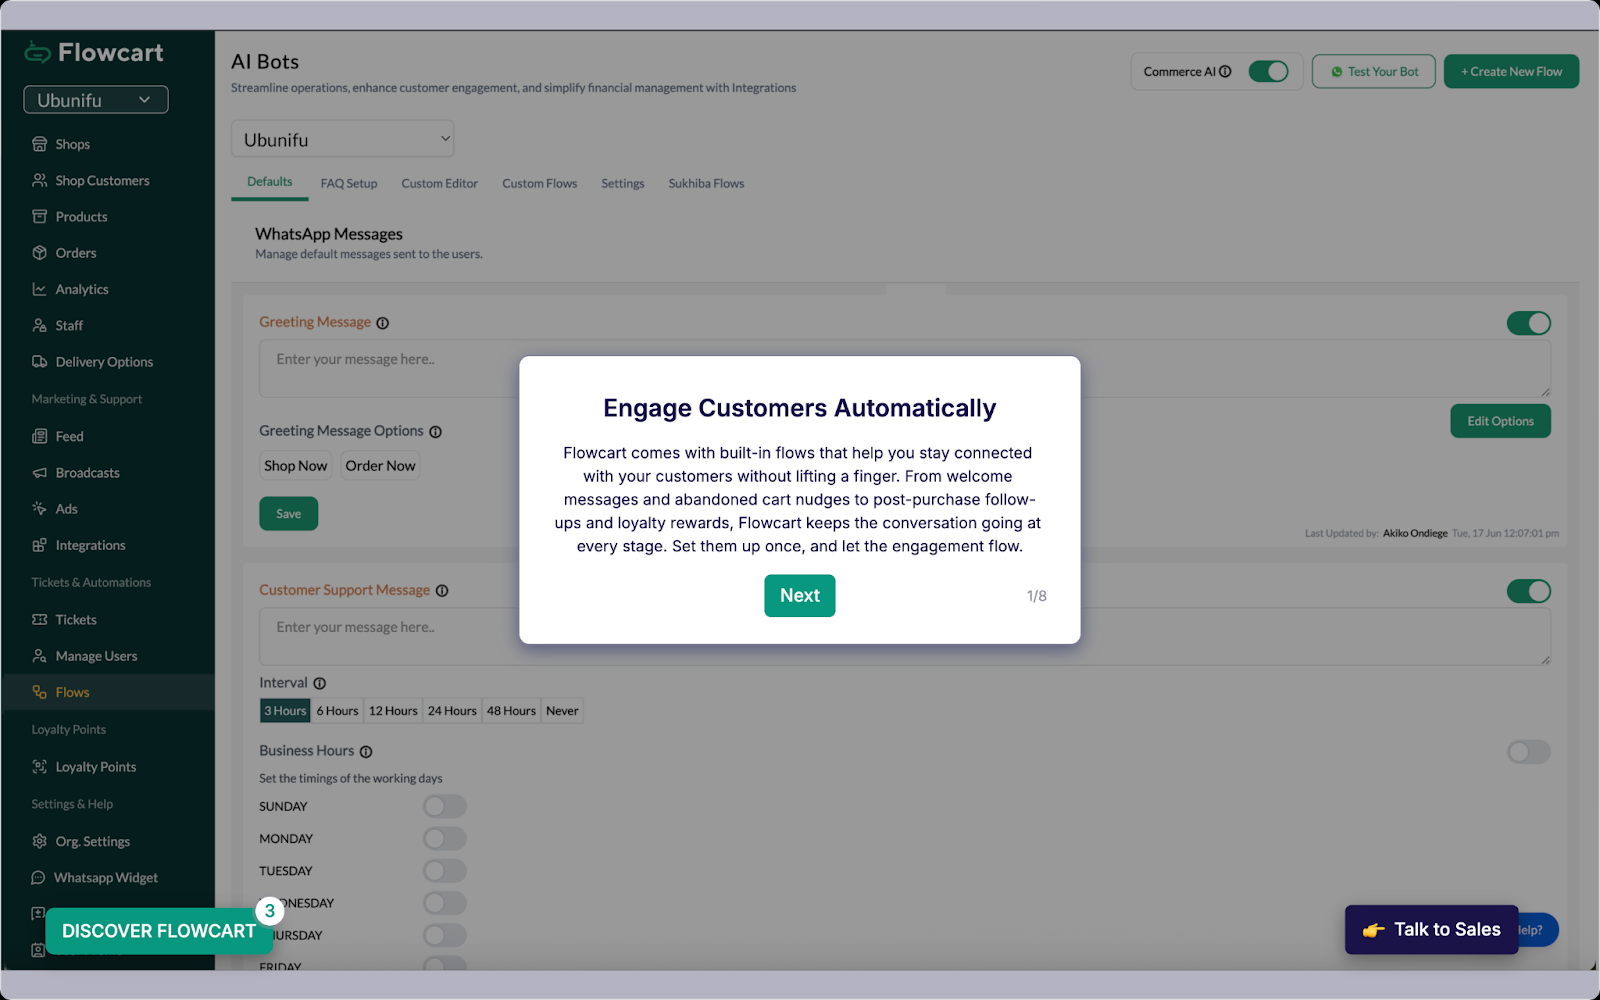Open Delivery Options via its truck icon
Screen dimensions: 1600x1000
click(x=40, y=361)
